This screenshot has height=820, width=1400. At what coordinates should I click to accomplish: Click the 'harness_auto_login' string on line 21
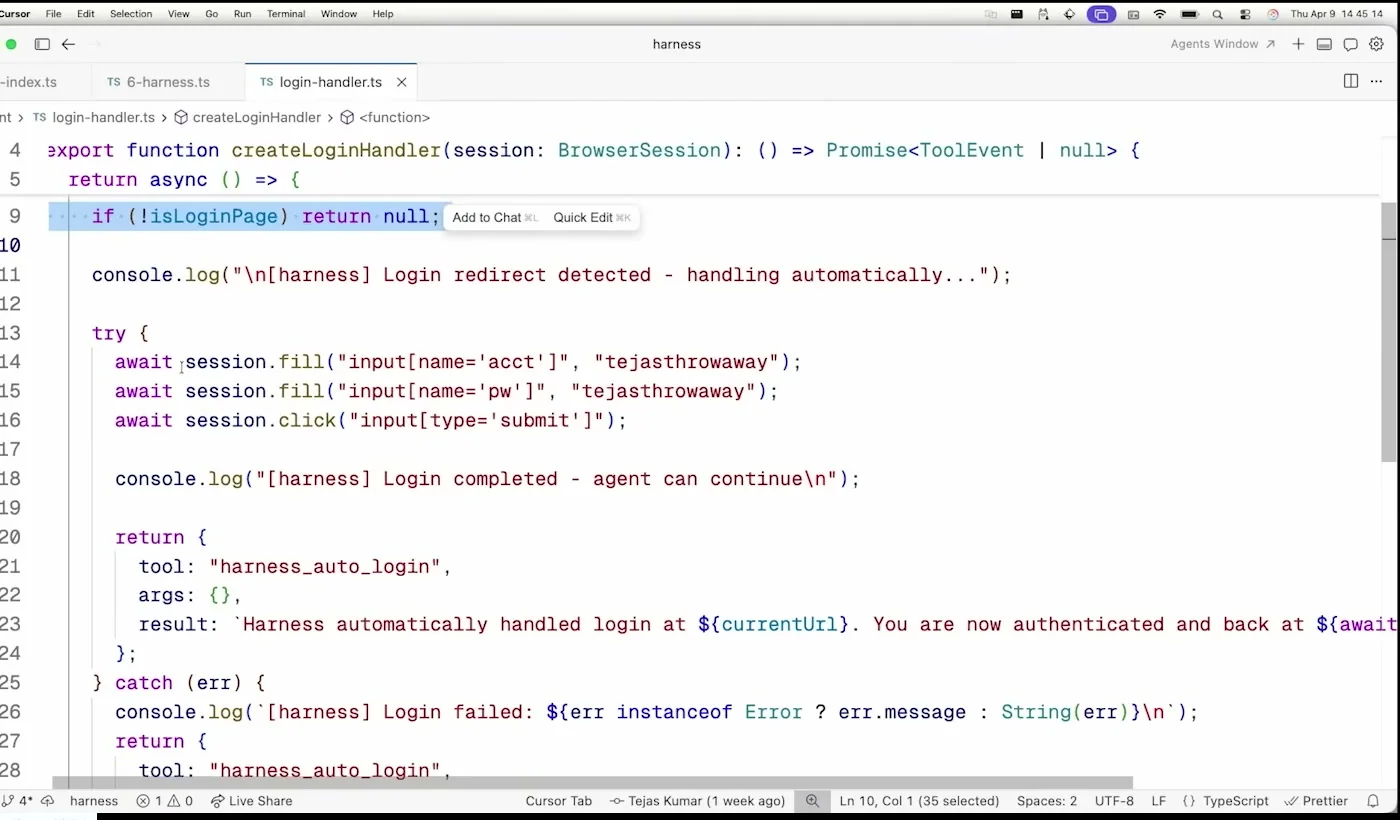point(325,567)
